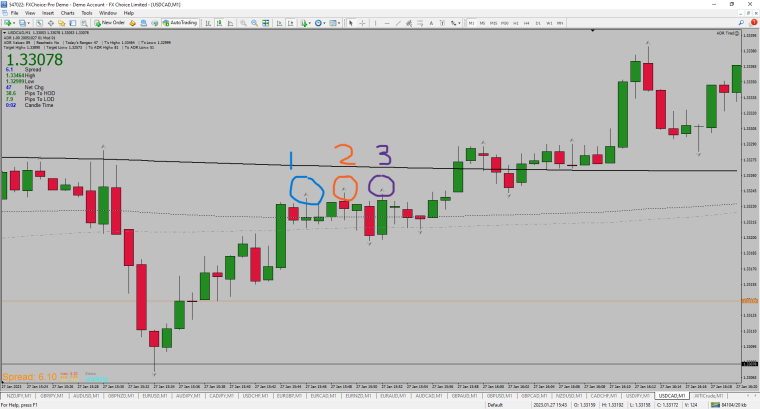This screenshot has height=409, width=760.
Task: Open the templates dropdown
Action: click(334, 23)
